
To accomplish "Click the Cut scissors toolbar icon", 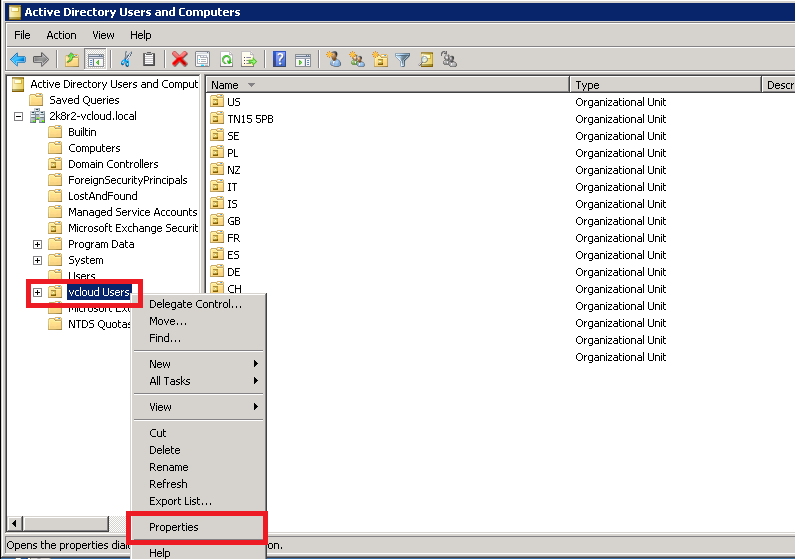I will pos(126,60).
